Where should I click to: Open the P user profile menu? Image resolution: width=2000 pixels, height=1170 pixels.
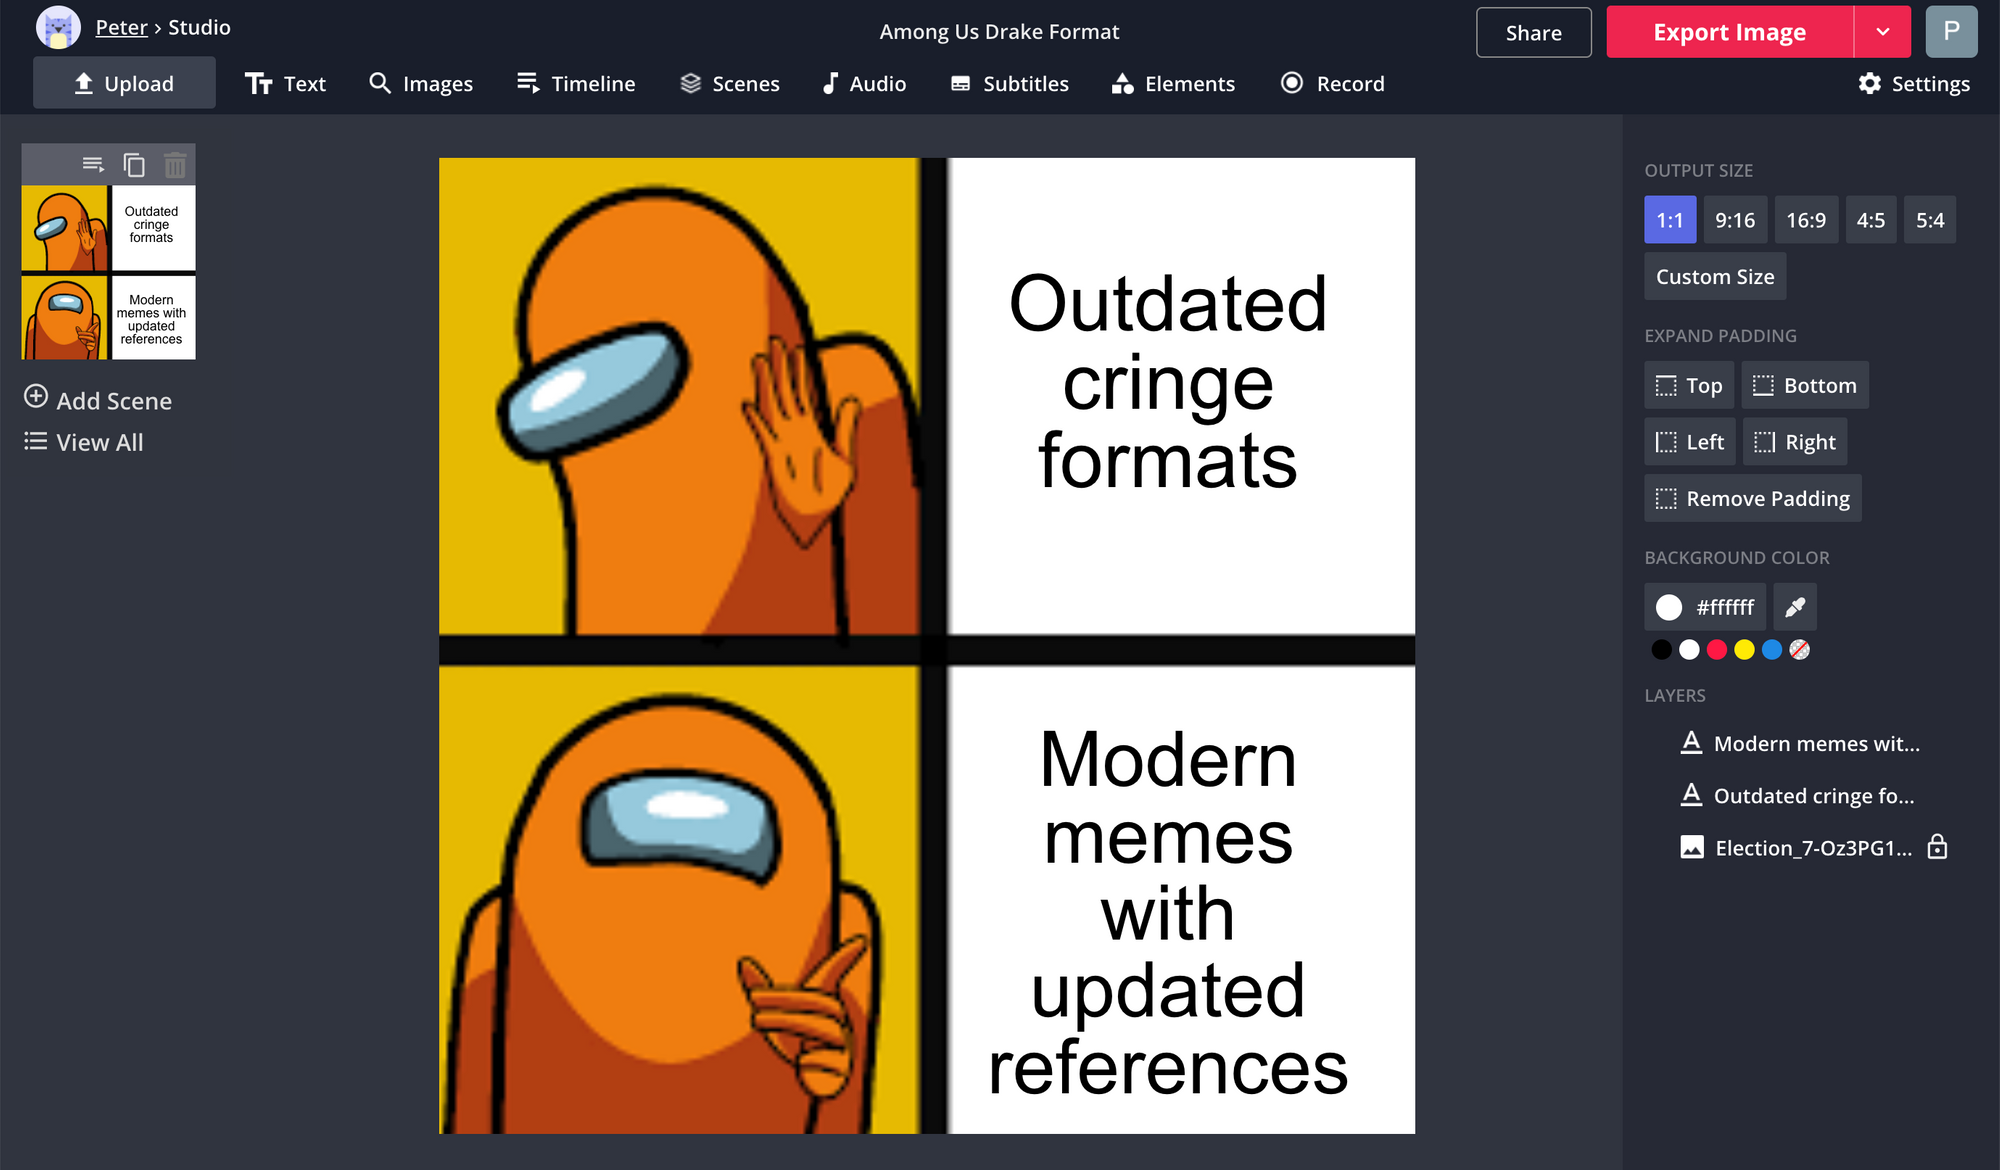(1950, 32)
